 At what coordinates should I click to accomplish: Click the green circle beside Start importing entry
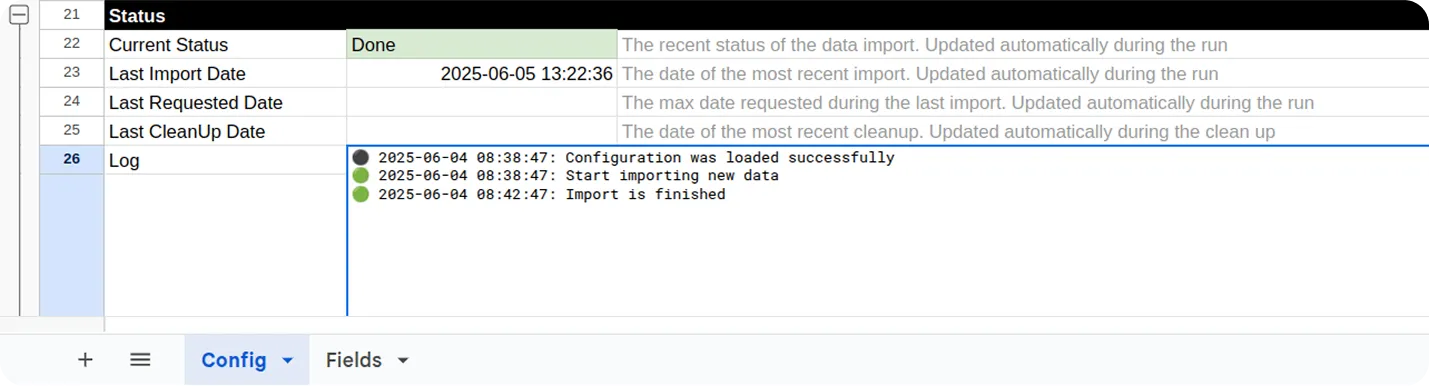361,175
